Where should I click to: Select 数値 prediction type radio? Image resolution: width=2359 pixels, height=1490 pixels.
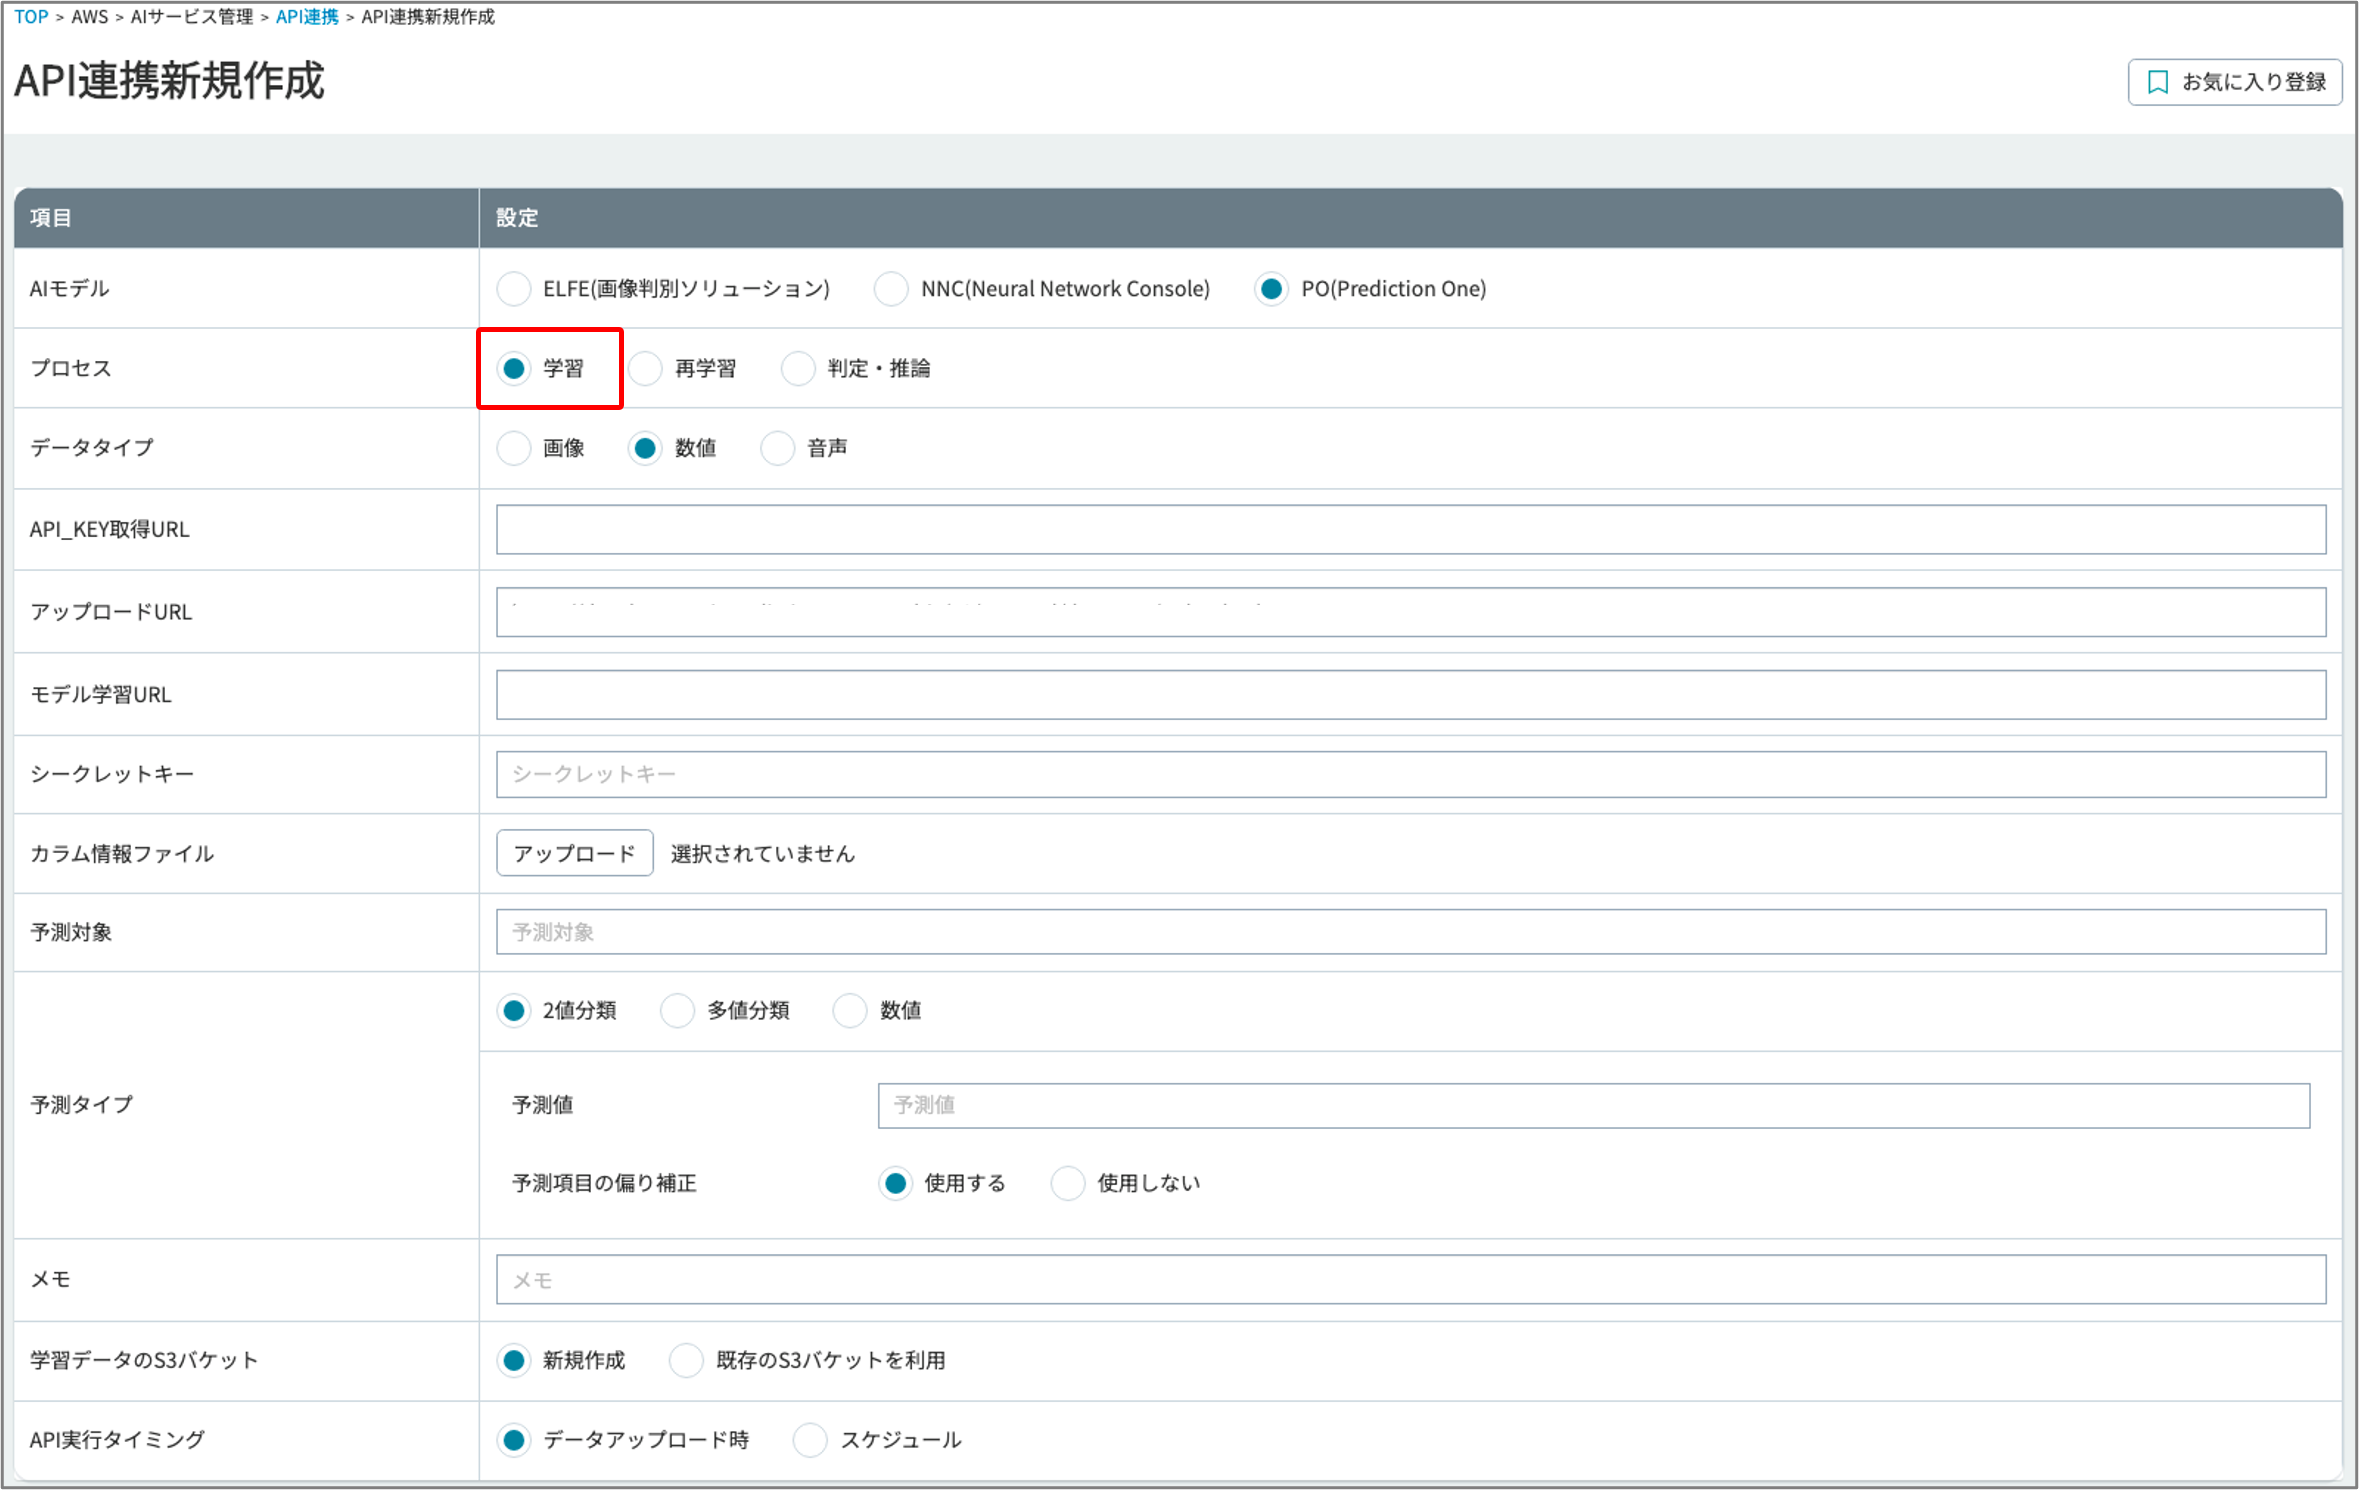point(850,1011)
